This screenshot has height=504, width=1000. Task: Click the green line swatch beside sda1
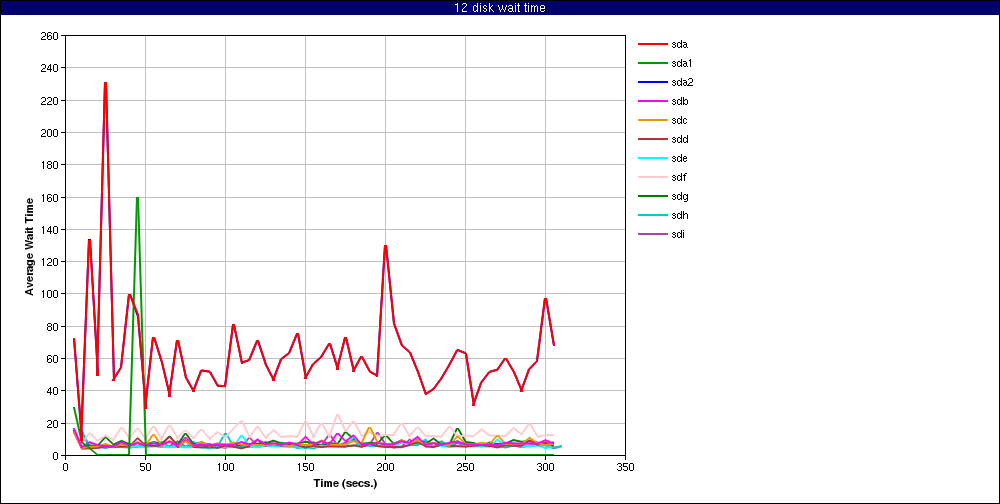[652, 63]
